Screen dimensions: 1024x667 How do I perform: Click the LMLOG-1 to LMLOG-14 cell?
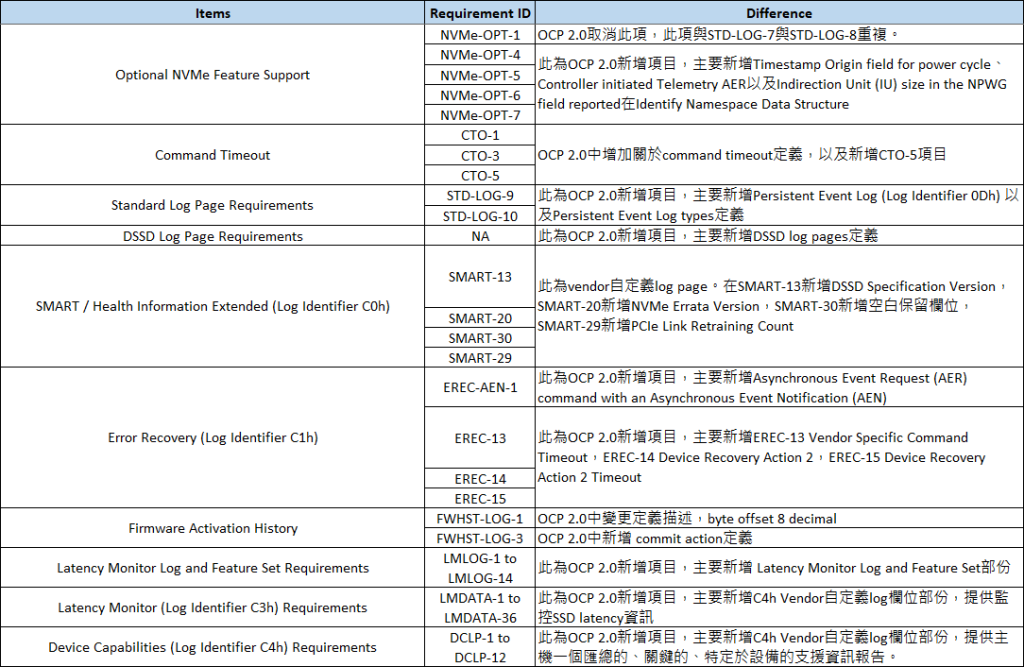pyautogui.click(x=480, y=569)
